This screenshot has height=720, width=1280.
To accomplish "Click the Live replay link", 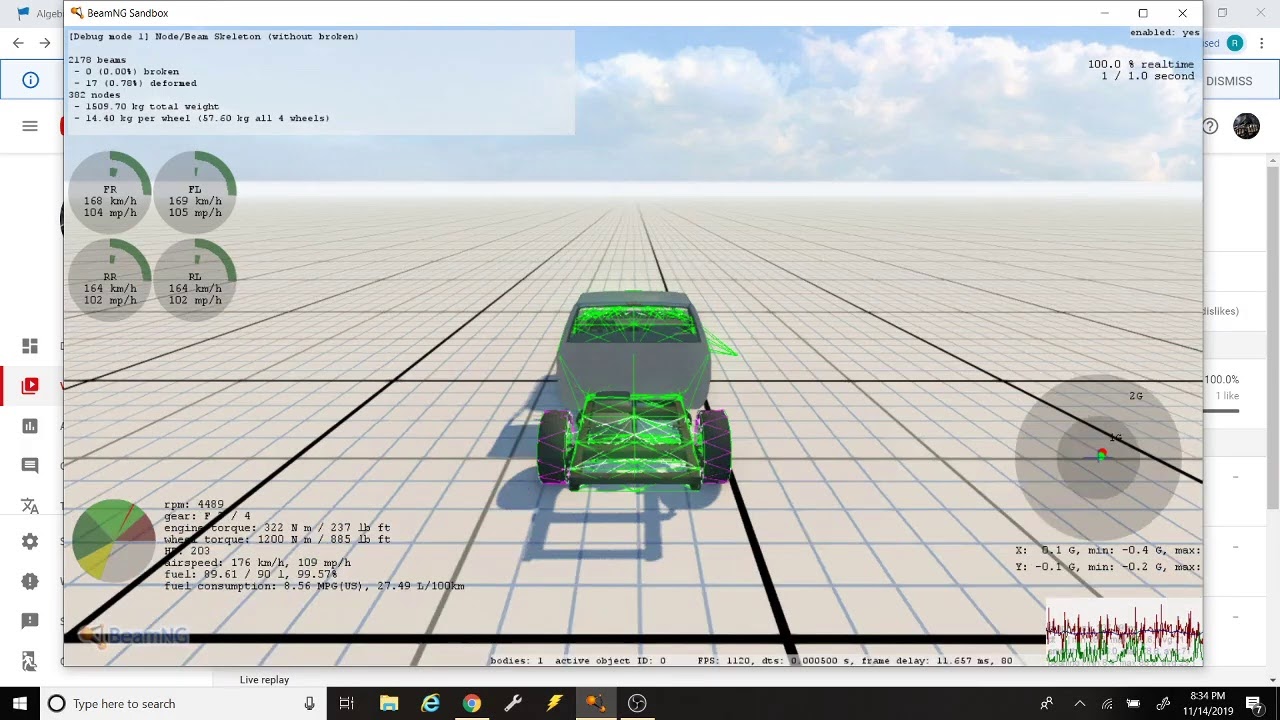I will coord(264,680).
